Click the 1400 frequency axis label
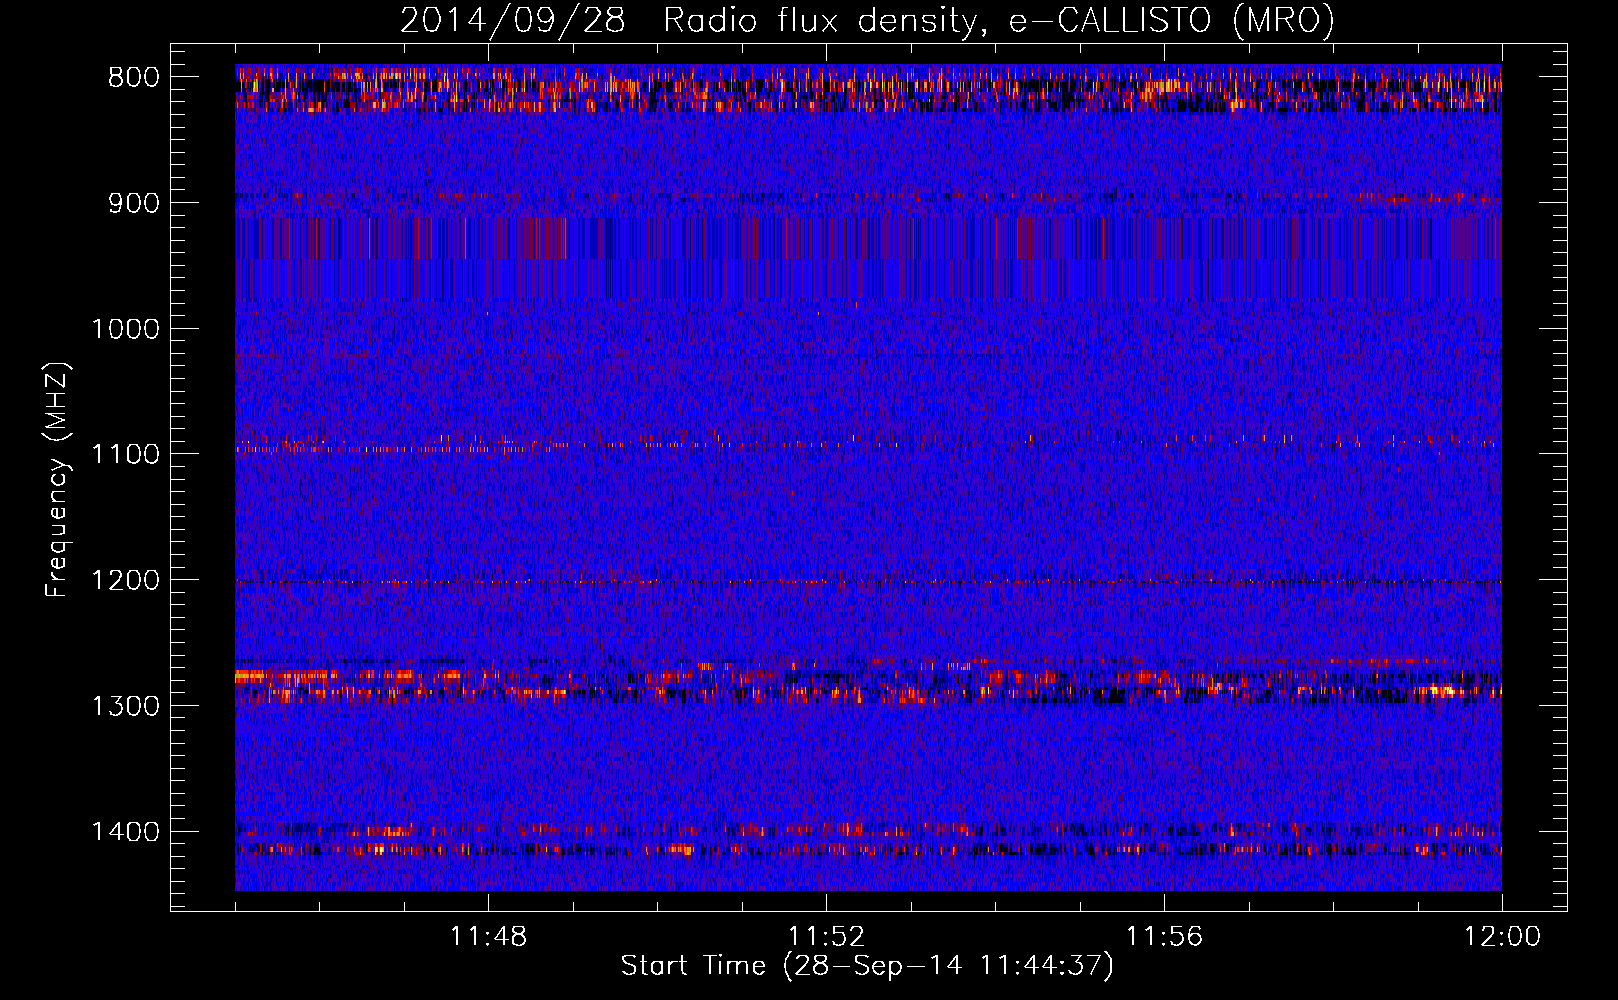1618x1000 pixels. 125,831
